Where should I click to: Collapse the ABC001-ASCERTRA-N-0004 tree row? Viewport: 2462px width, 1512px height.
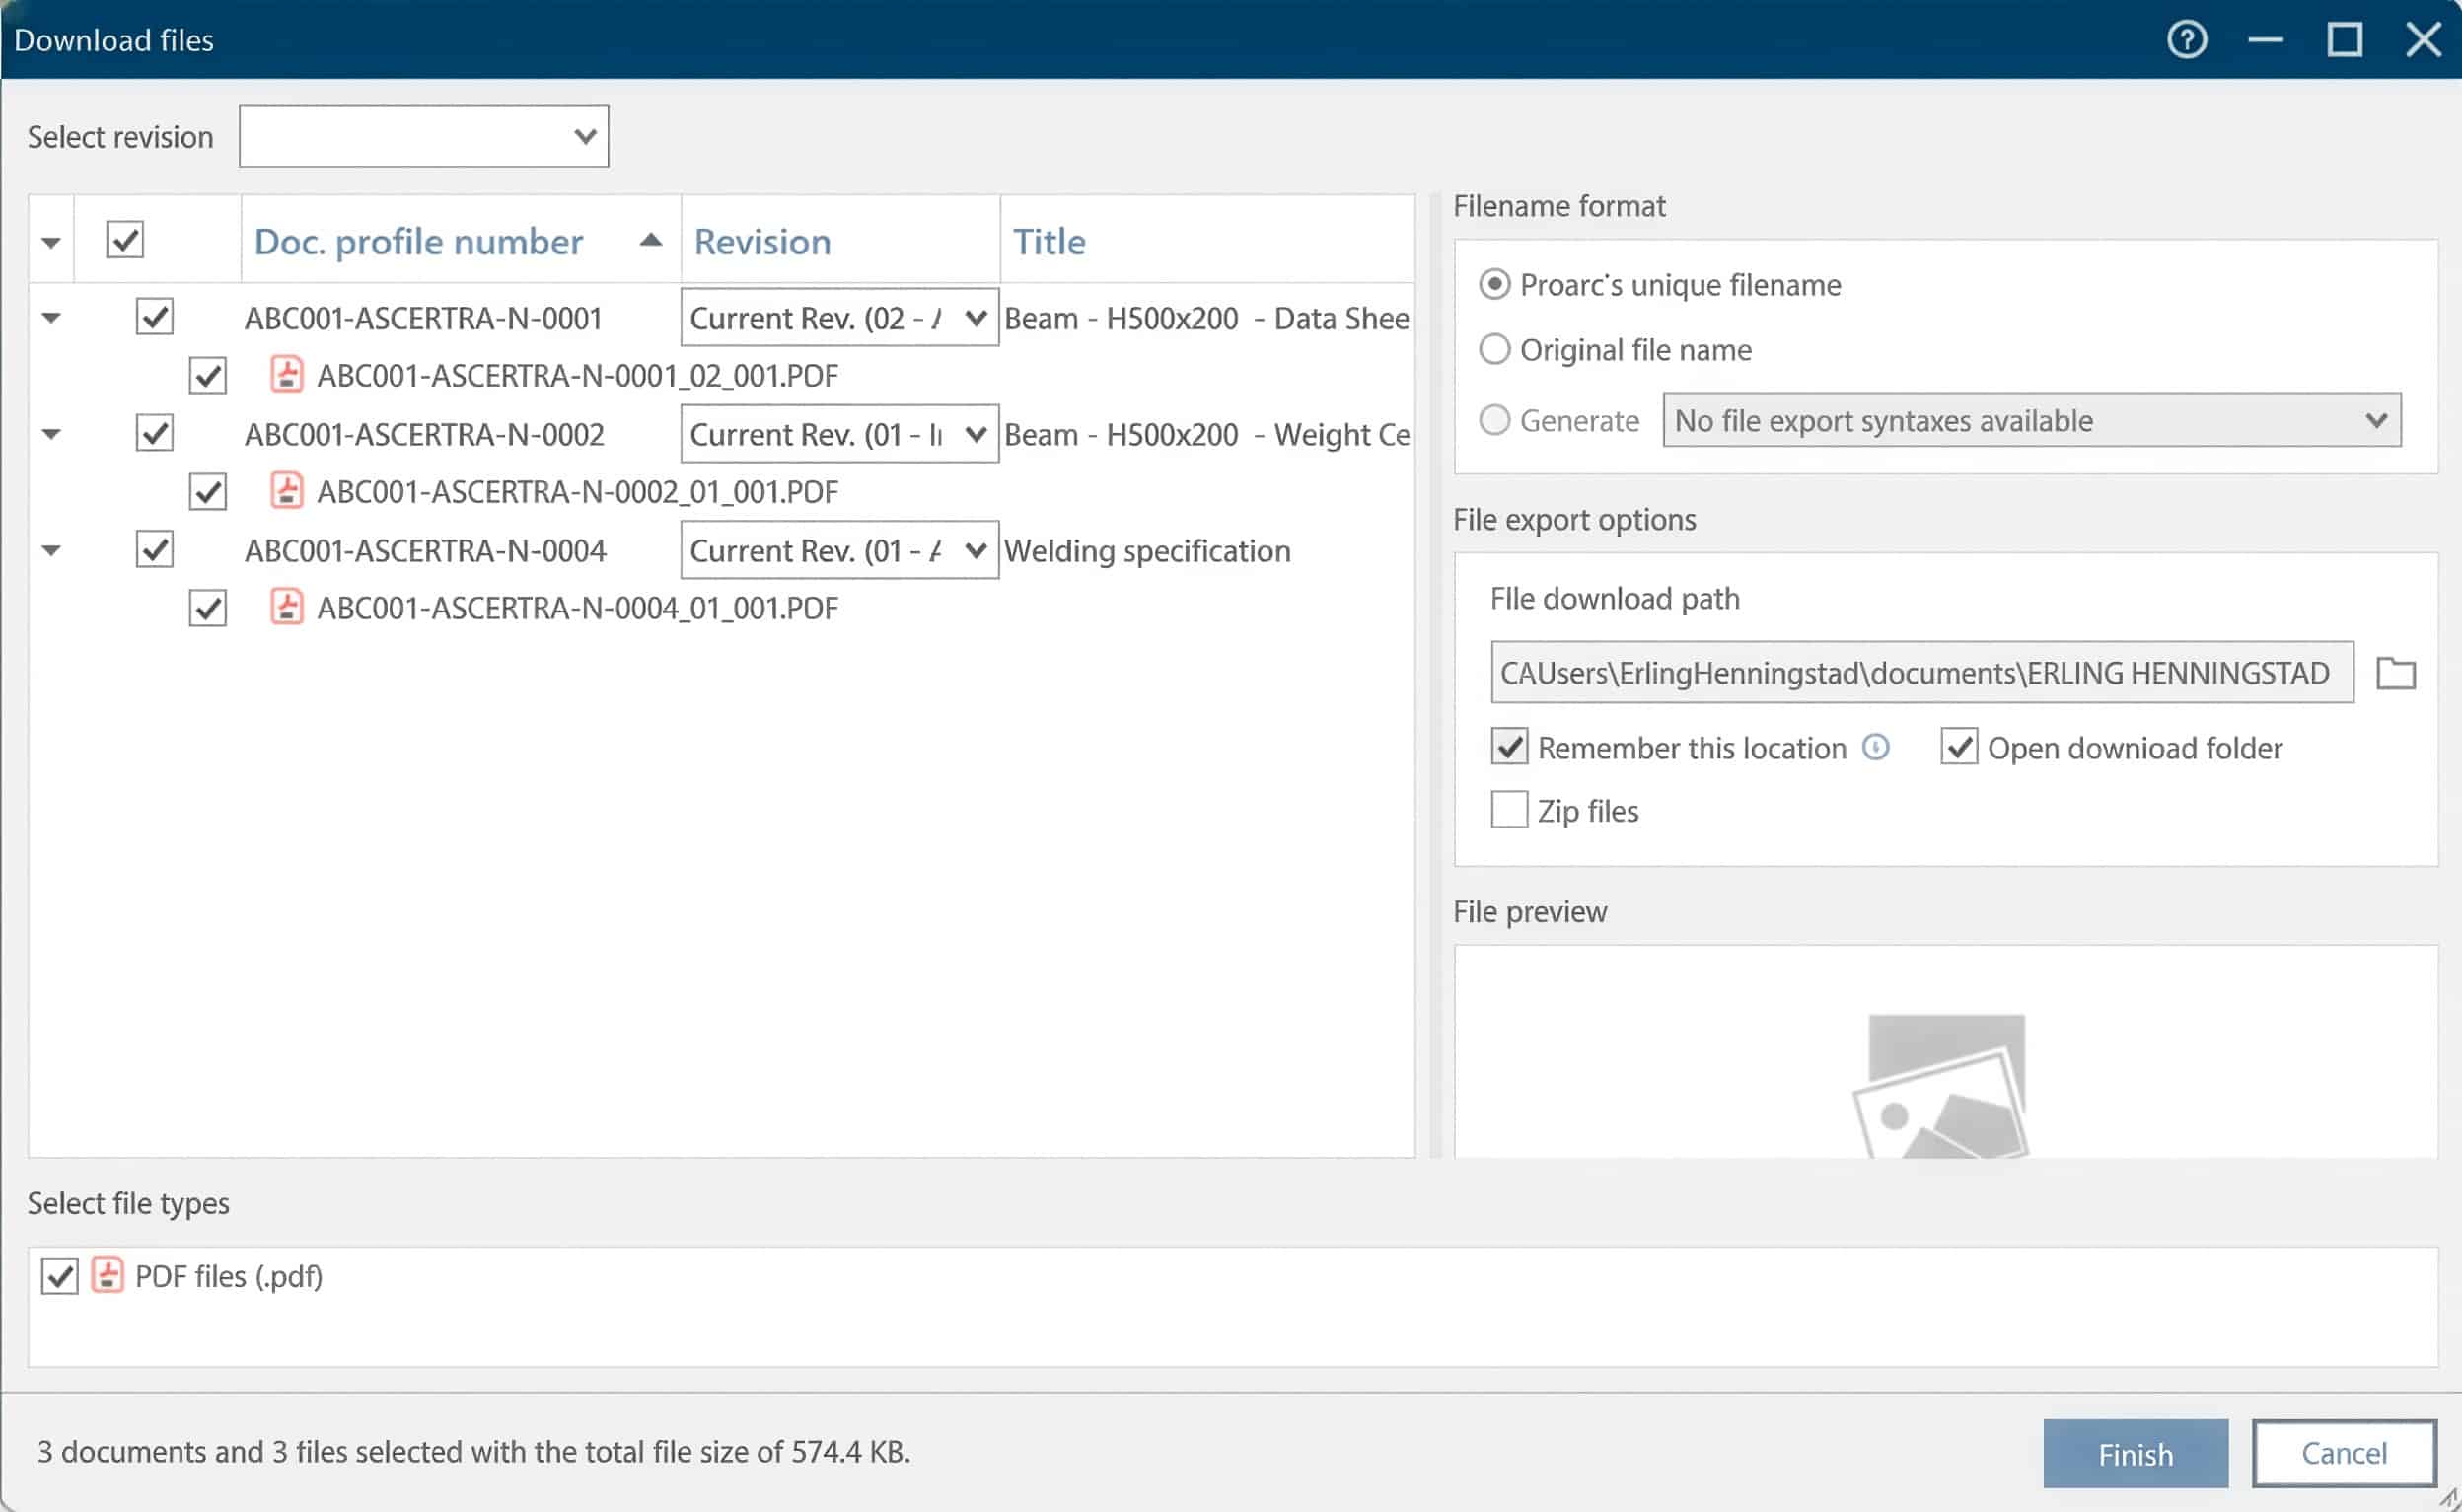point(51,550)
